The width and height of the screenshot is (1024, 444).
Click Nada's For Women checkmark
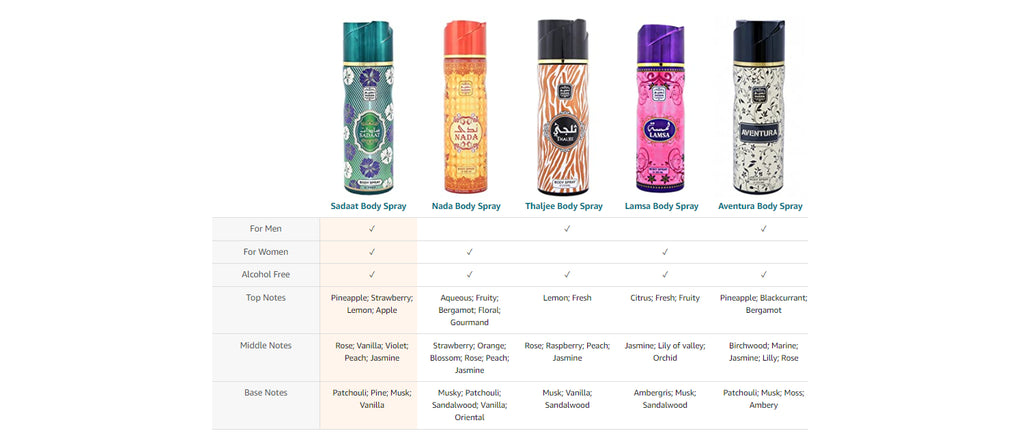[470, 252]
